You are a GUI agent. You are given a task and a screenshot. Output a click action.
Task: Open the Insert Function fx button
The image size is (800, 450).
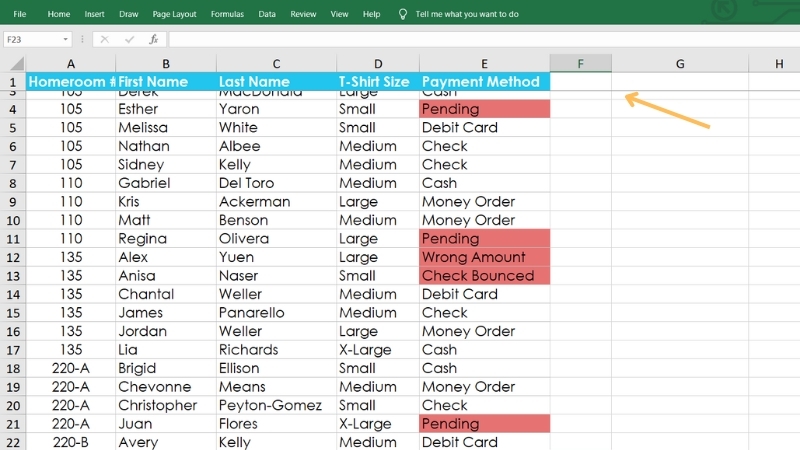(154, 39)
